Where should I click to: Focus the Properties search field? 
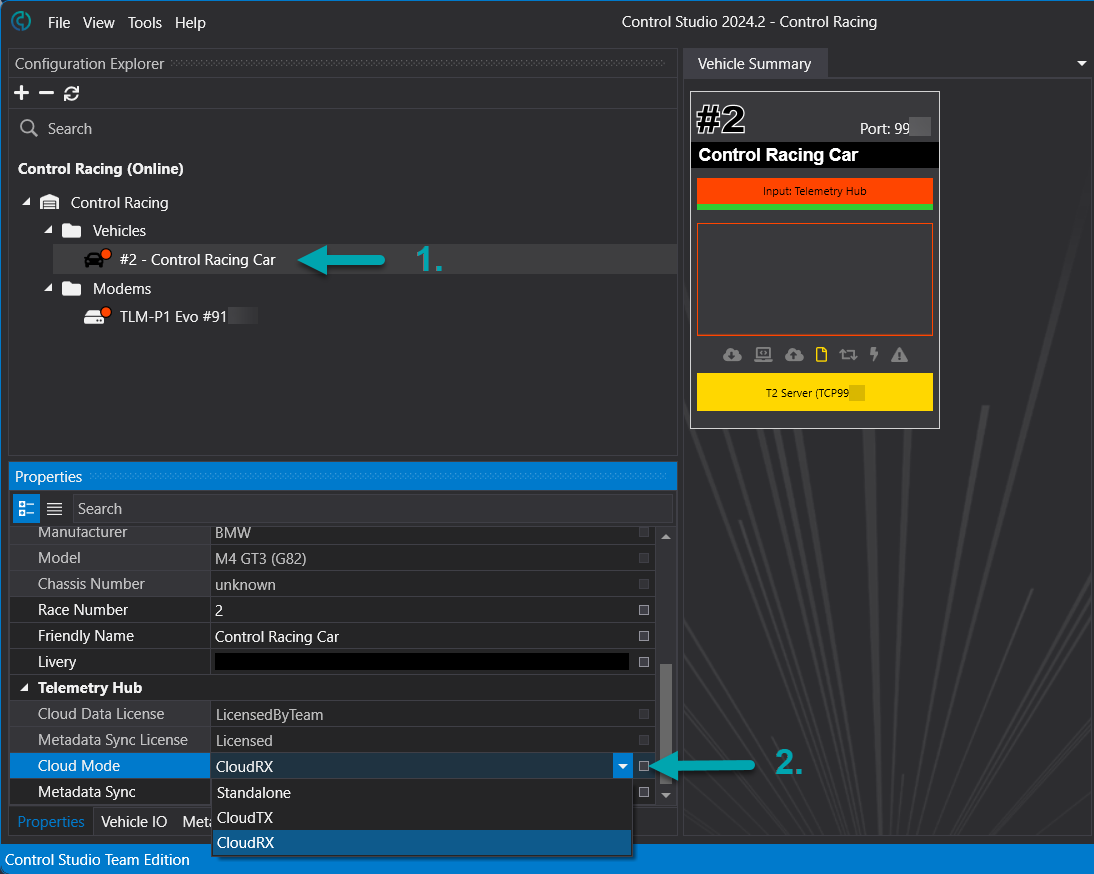coord(373,508)
